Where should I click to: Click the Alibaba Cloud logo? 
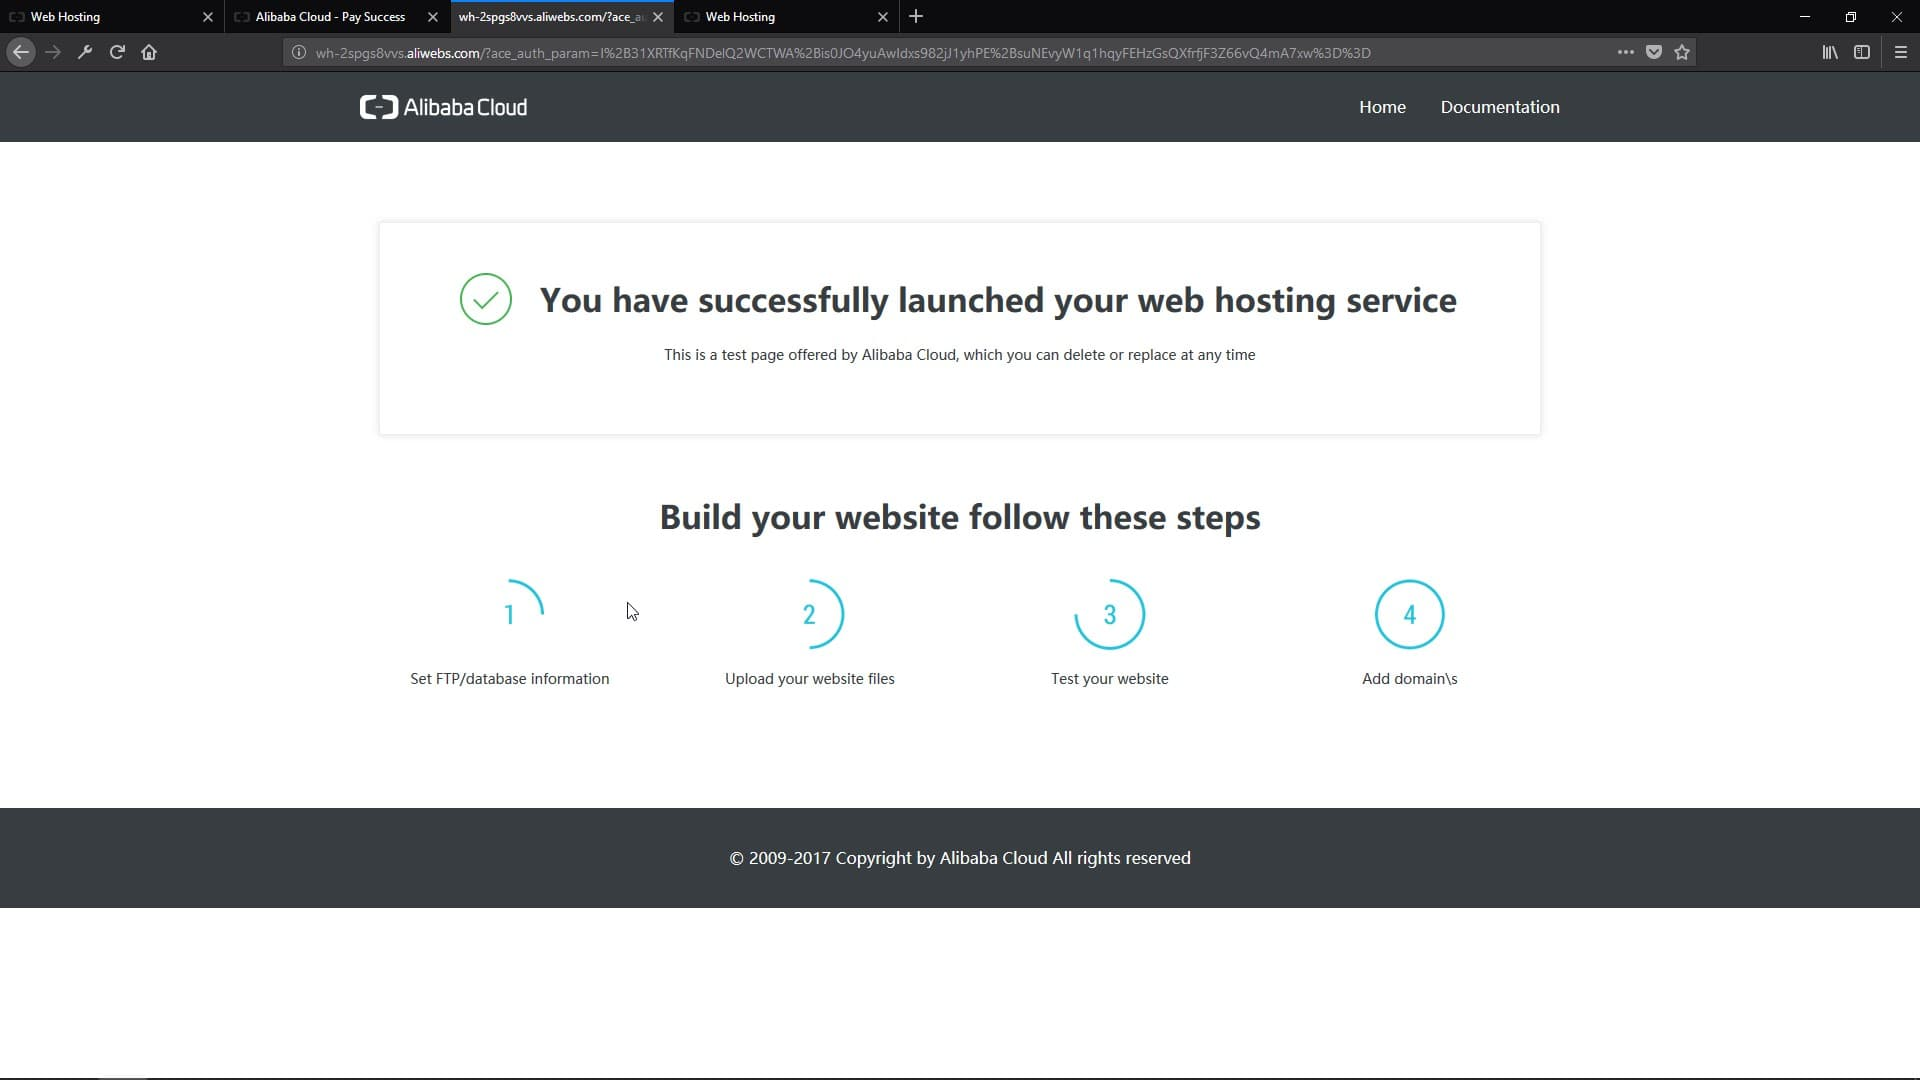tap(443, 107)
